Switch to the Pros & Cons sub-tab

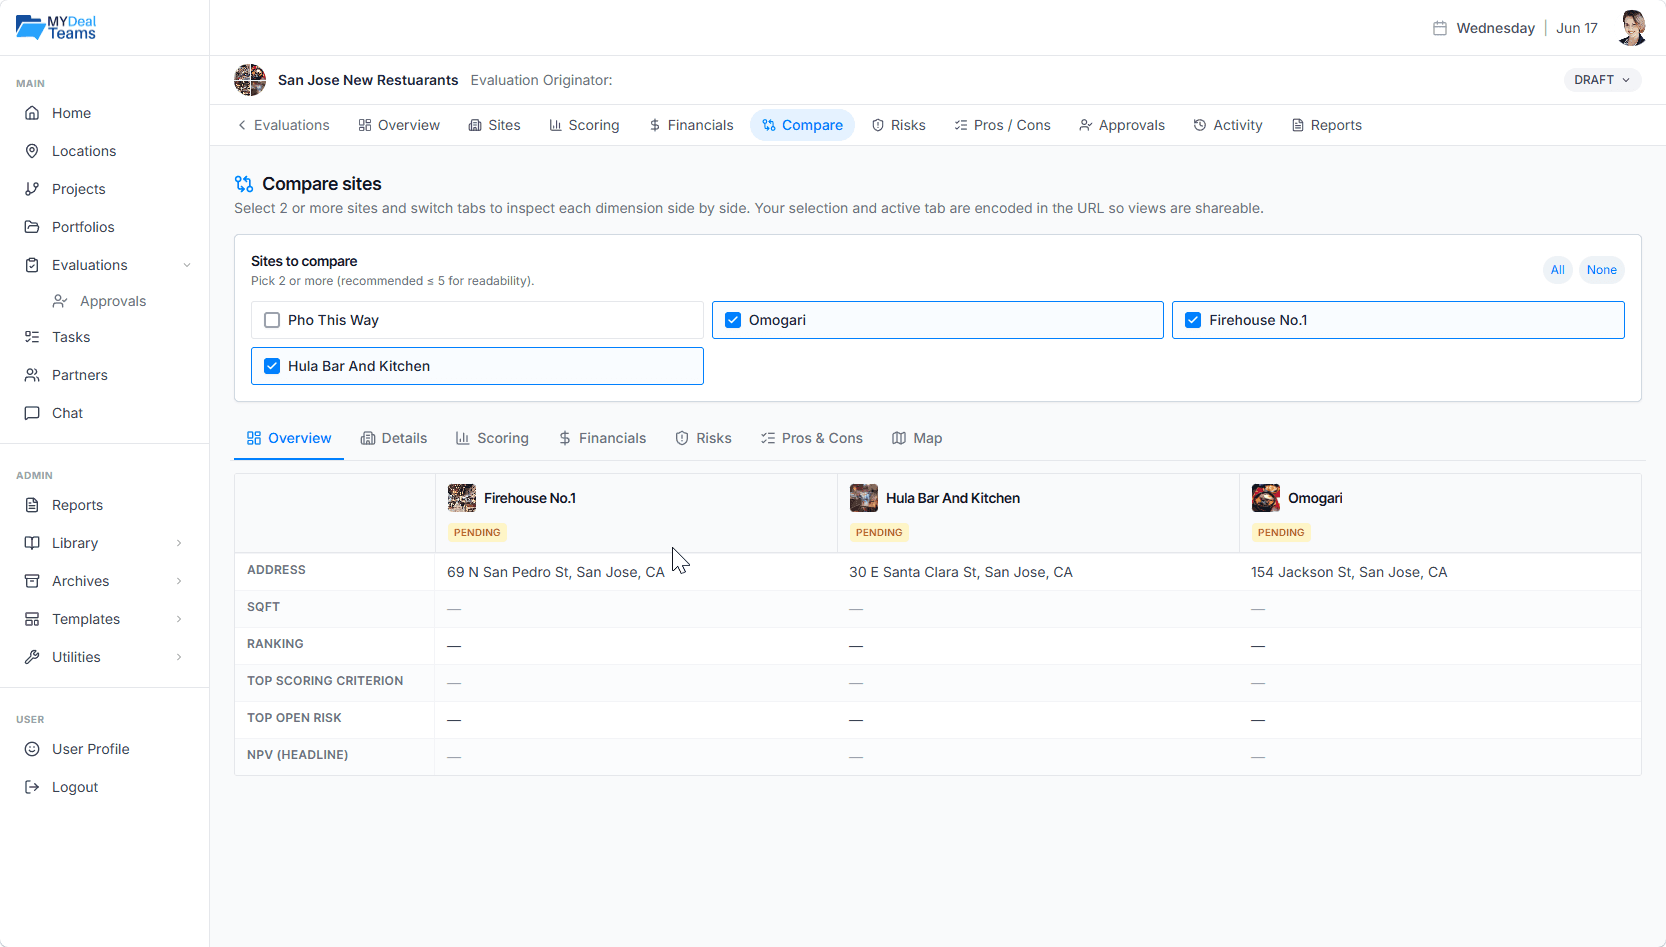tap(812, 438)
